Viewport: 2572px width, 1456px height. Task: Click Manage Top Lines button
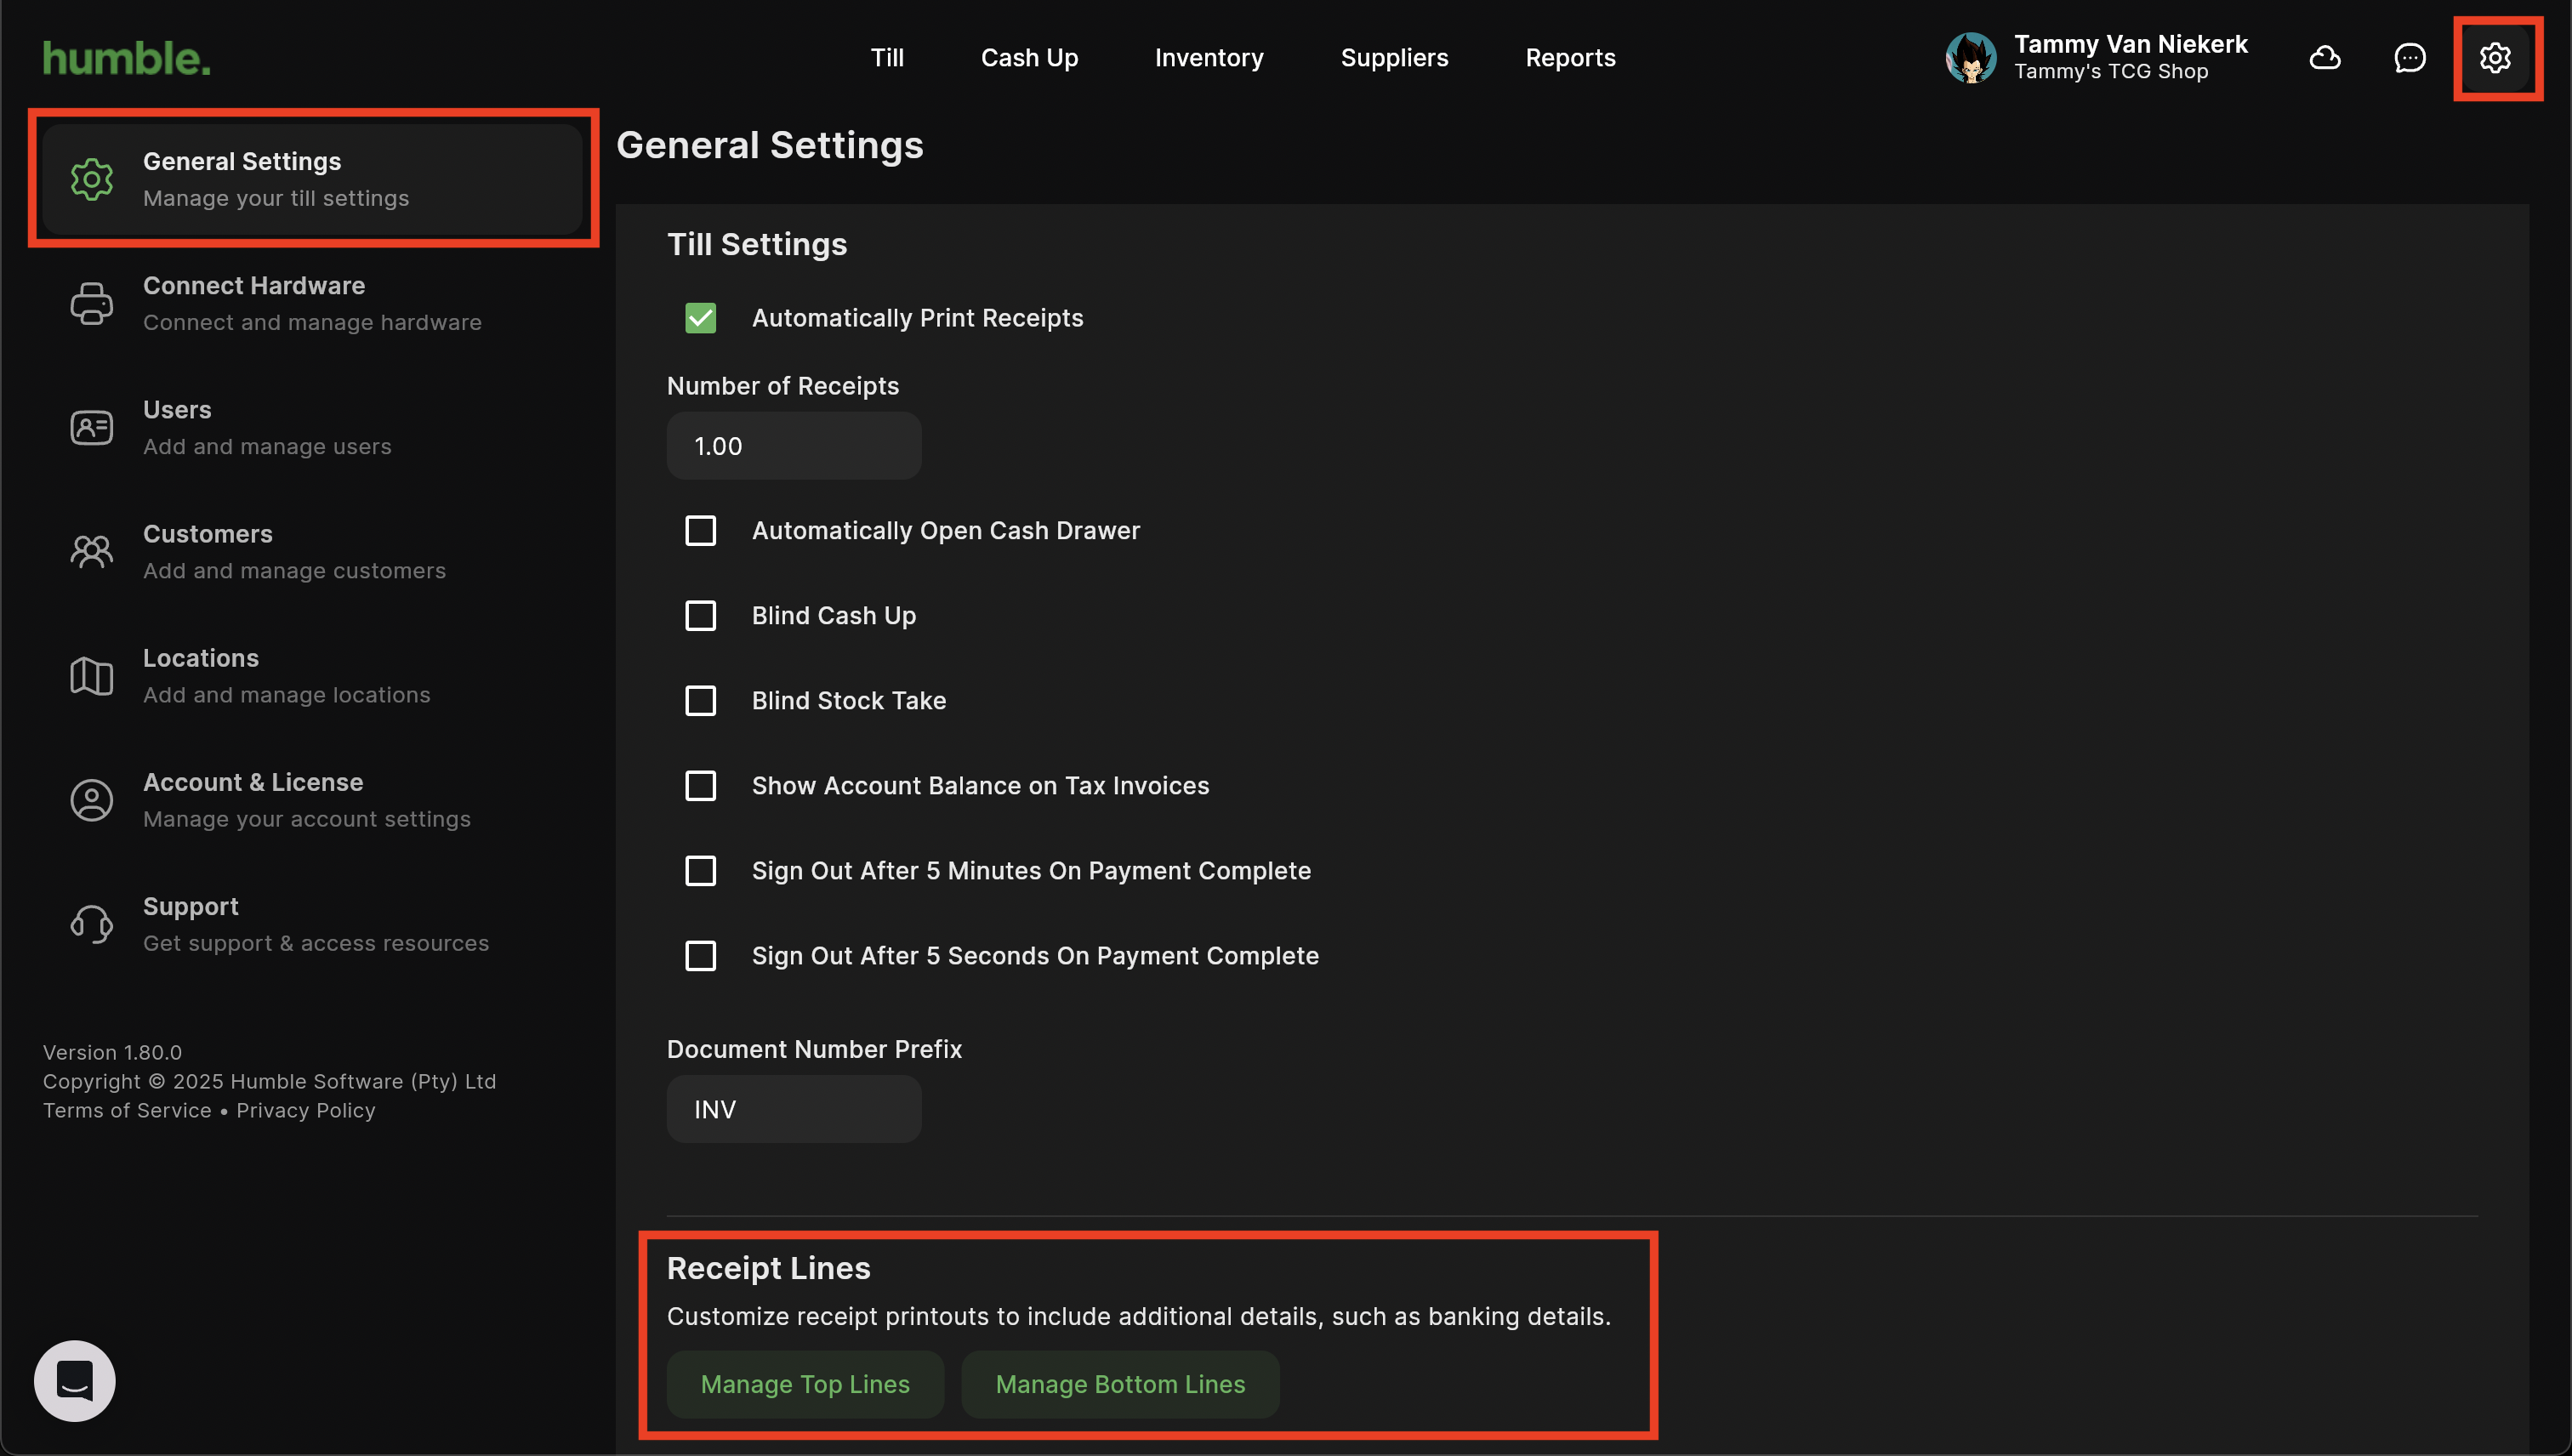(804, 1384)
